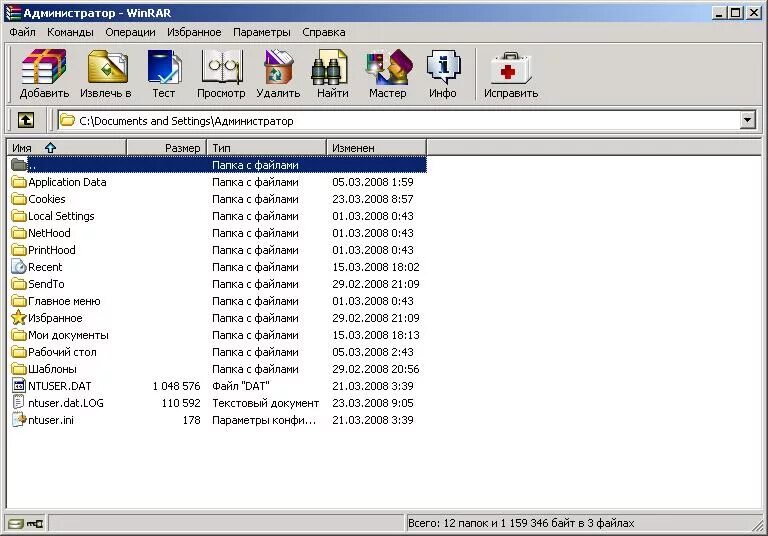Image resolution: width=768 pixels, height=536 pixels.
Task: Open the Операции menu
Action: pos(130,32)
